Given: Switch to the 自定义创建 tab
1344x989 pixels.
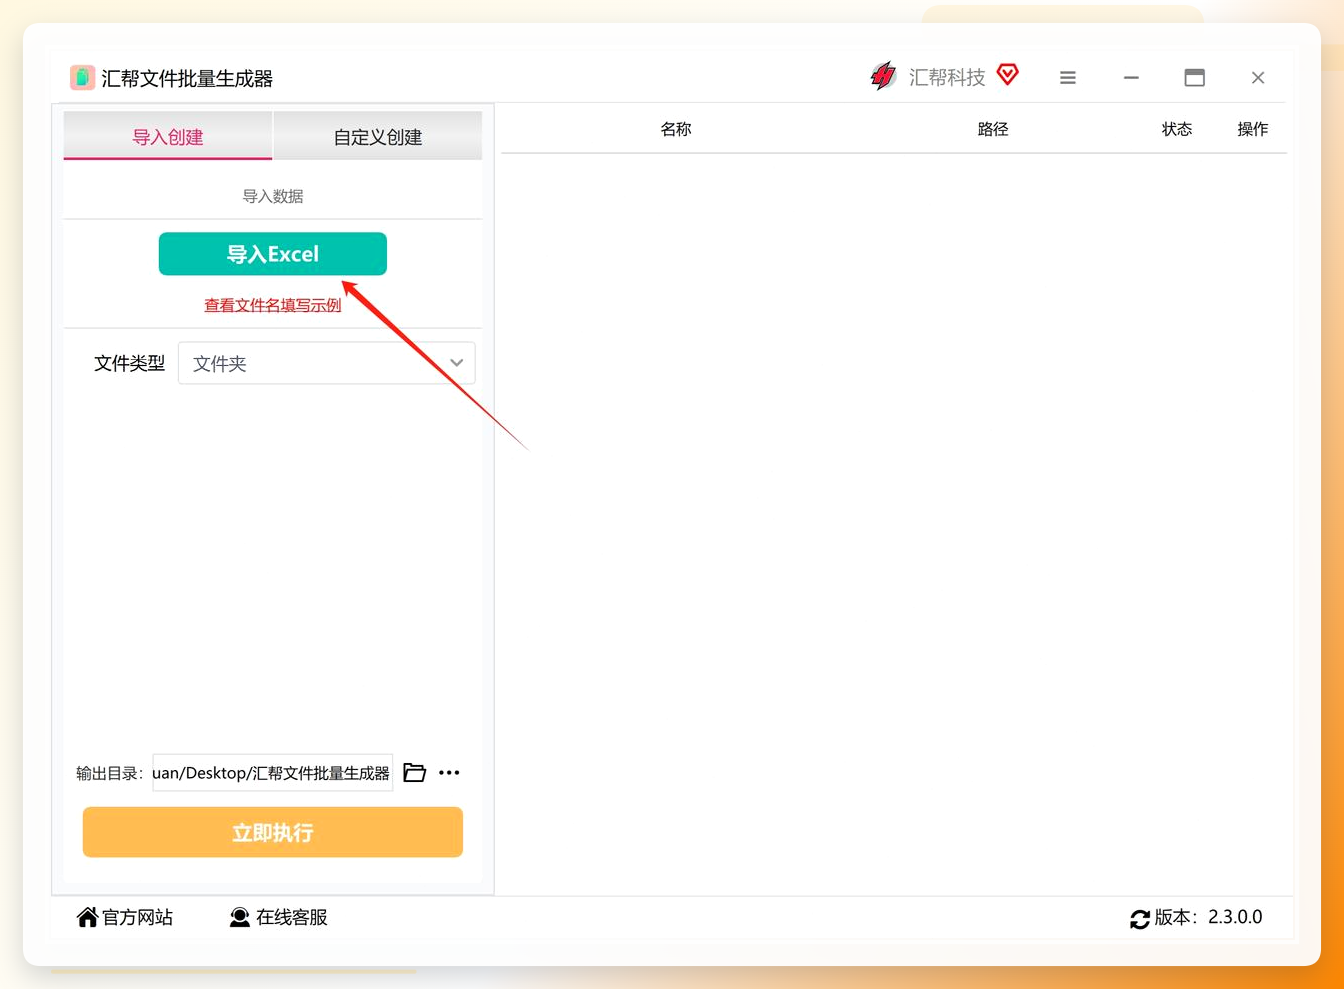Looking at the screenshot, I should click(x=378, y=136).
